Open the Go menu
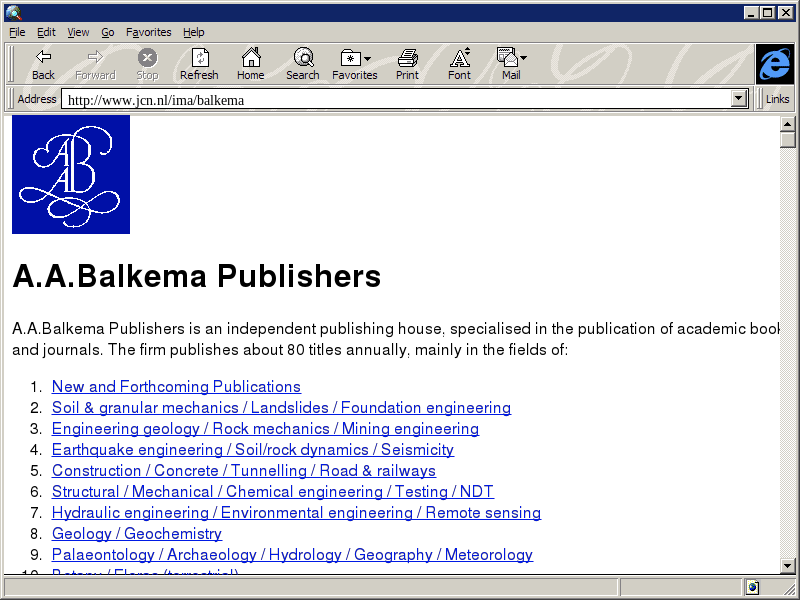The height and width of the screenshot is (600, 800). (107, 32)
